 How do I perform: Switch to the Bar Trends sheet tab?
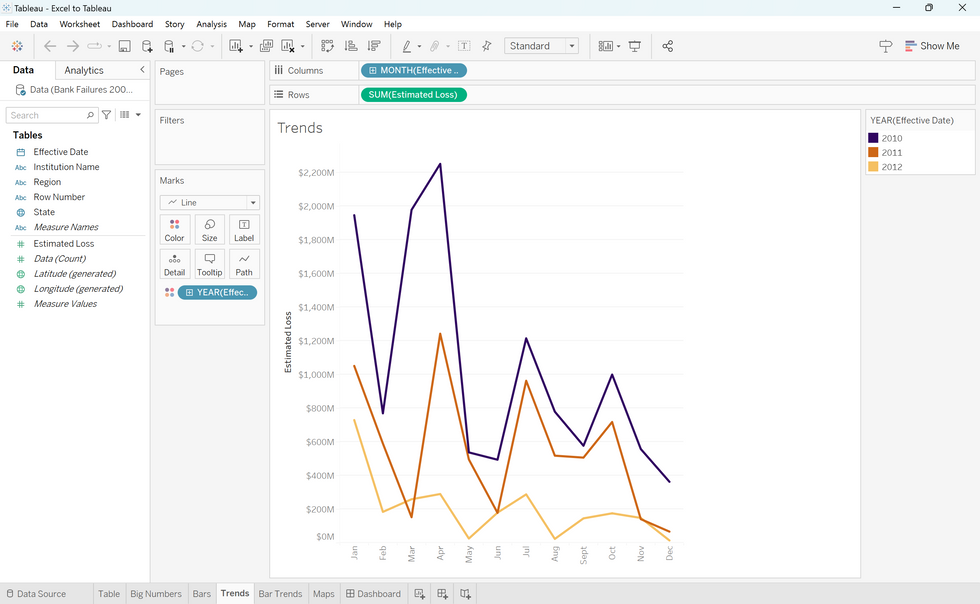pyautogui.click(x=280, y=593)
